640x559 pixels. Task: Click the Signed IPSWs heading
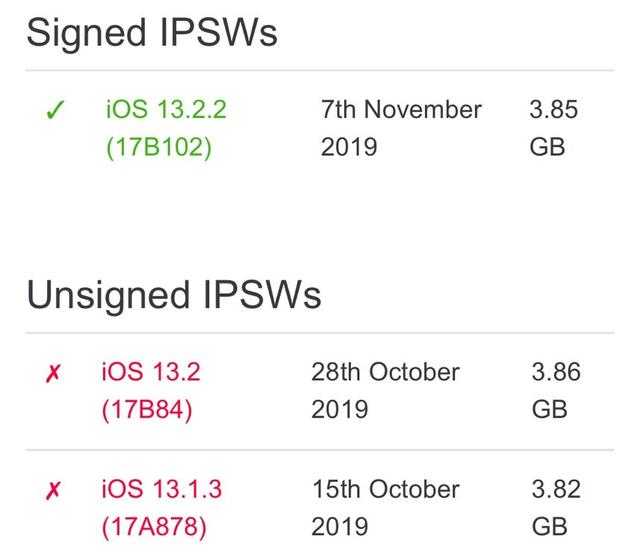tap(152, 33)
